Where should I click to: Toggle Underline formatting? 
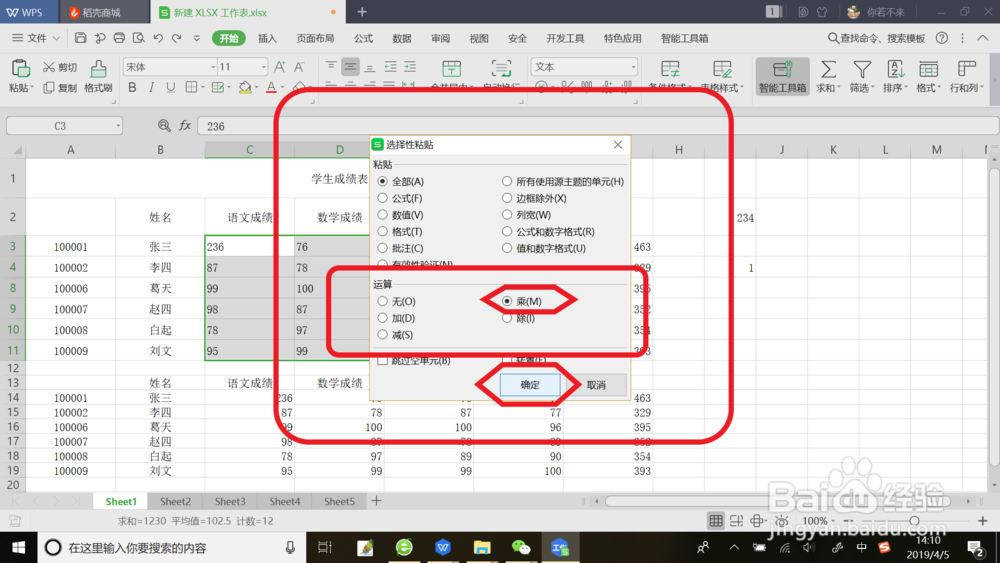coord(170,87)
